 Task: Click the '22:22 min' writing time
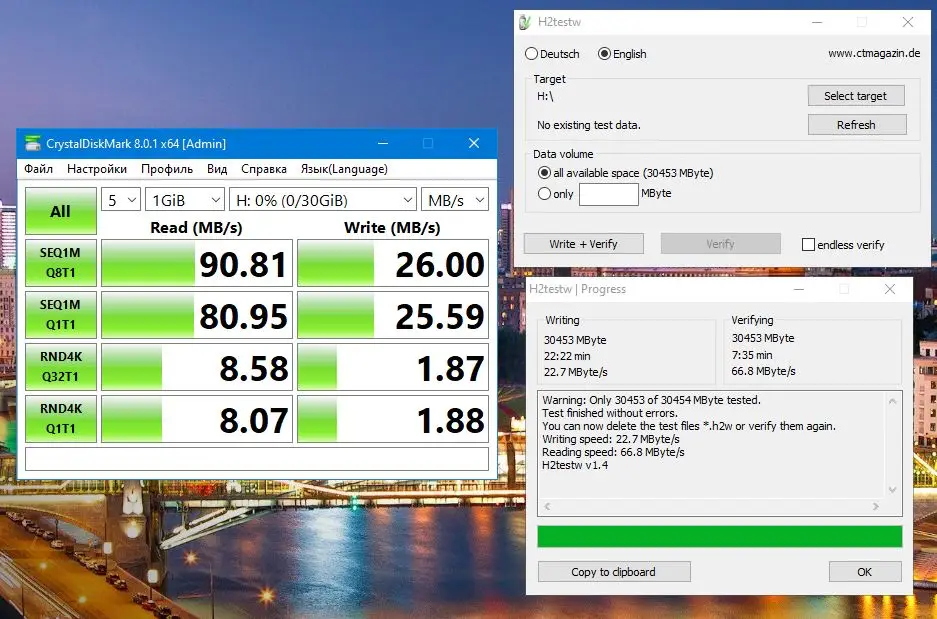(x=567, y=356)
